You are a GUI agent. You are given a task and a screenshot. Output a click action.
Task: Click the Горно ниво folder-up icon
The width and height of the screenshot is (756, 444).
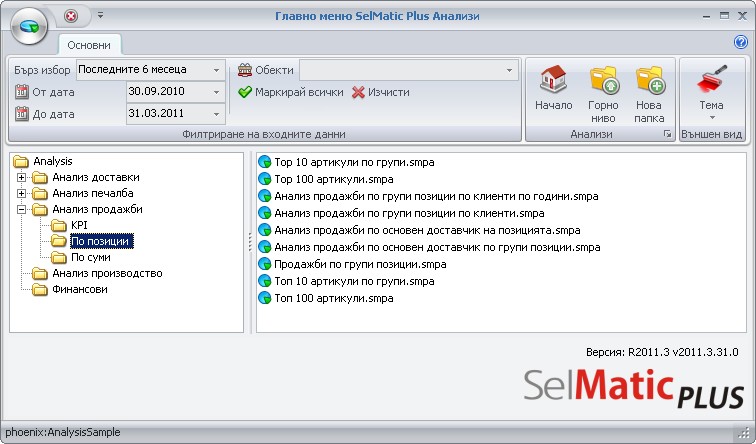604,80
